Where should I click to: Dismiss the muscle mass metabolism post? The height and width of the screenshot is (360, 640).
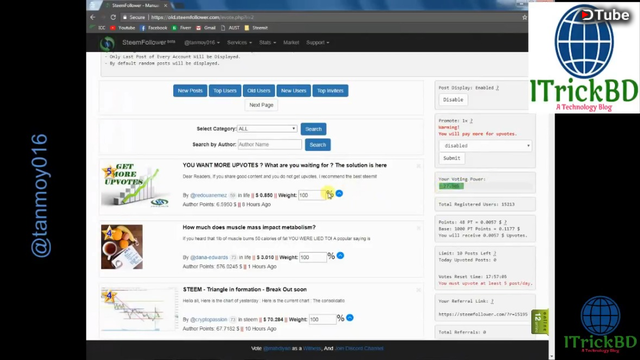(418, 228)
